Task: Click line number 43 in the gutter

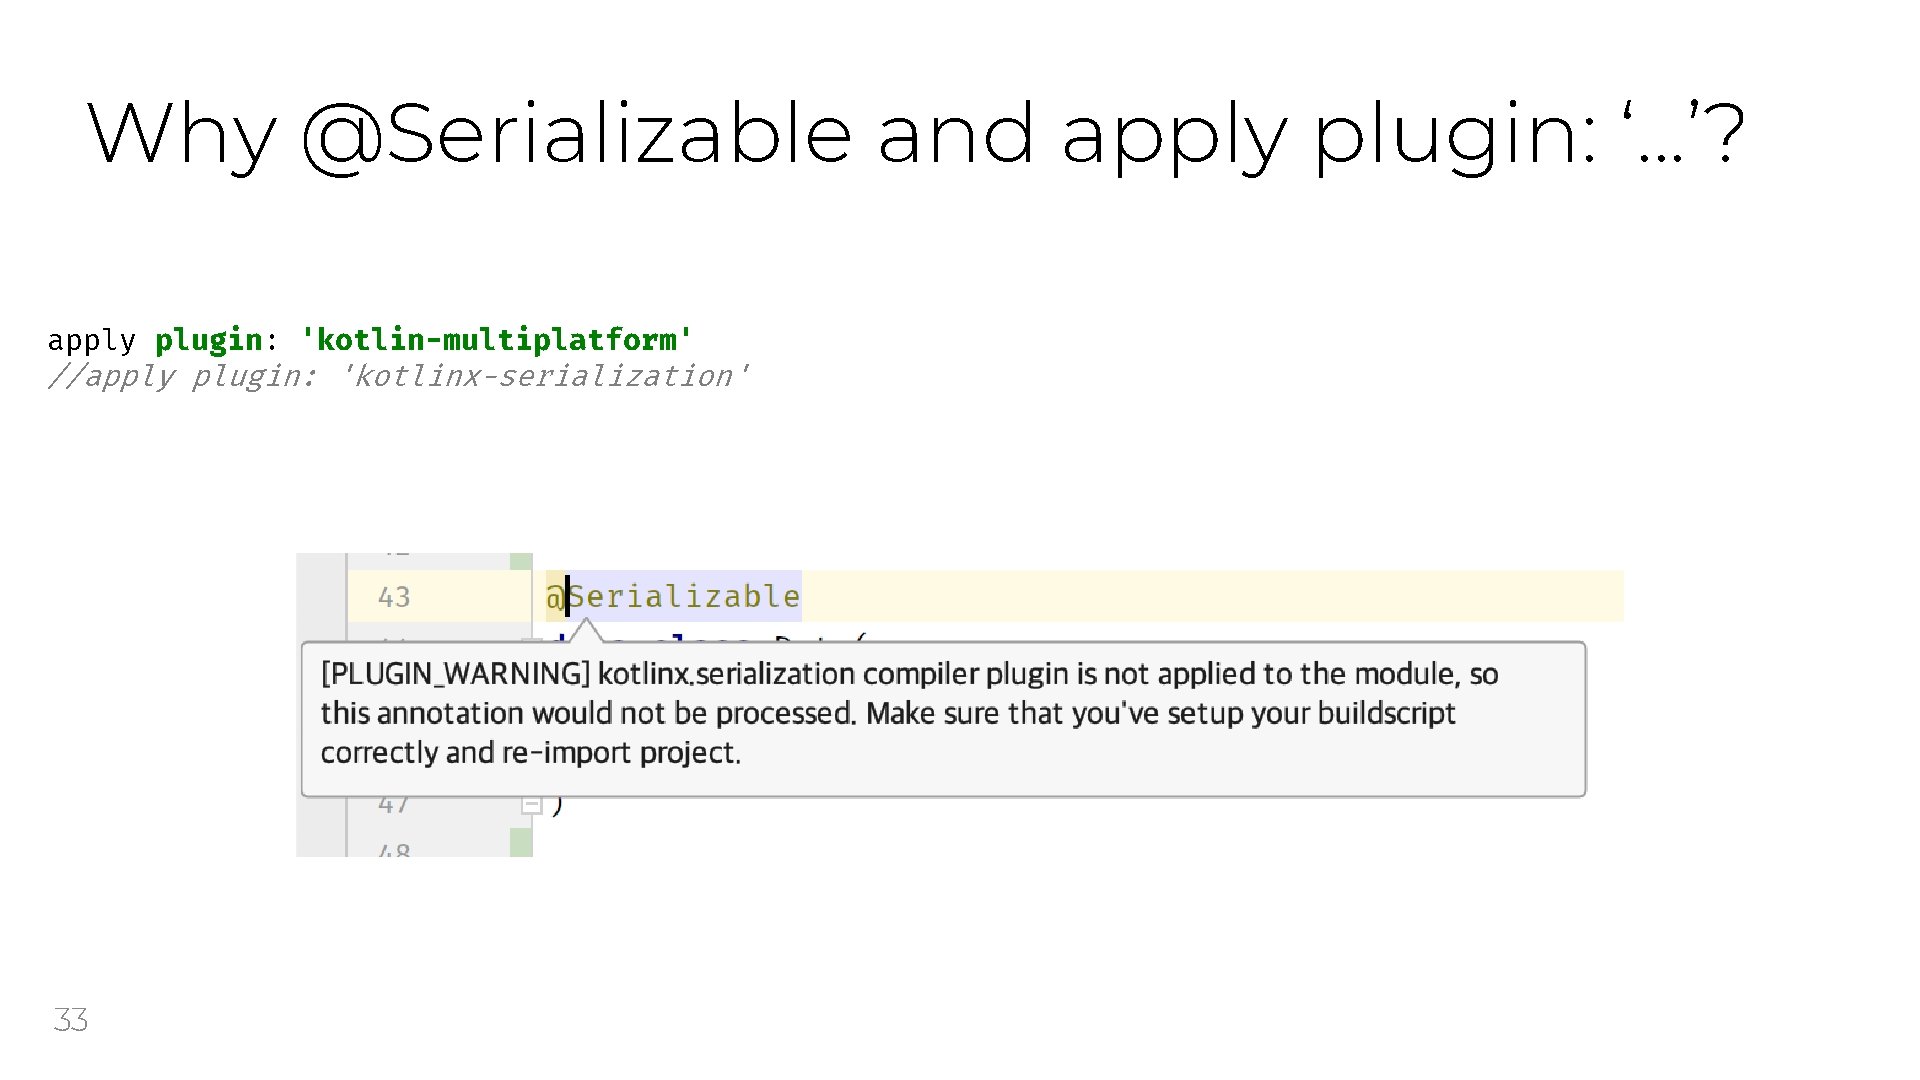Action: click(x=394, y=597)
